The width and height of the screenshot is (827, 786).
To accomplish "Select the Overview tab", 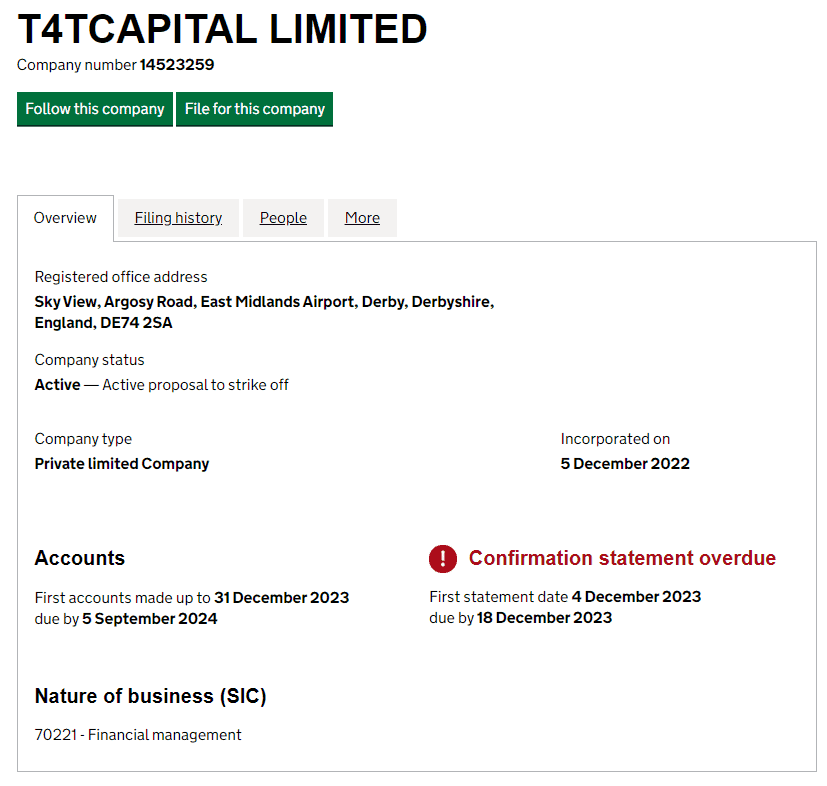I will 65,217.
